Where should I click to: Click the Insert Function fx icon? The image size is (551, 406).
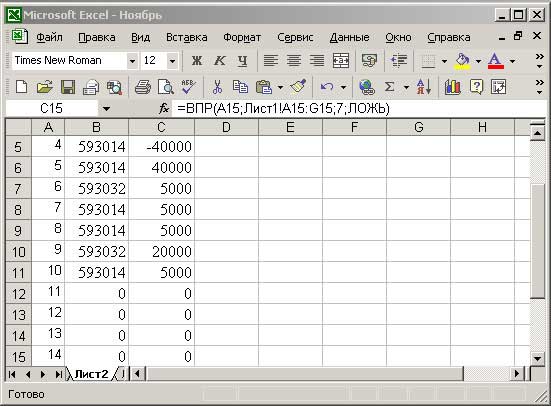(x=164, y=108)
